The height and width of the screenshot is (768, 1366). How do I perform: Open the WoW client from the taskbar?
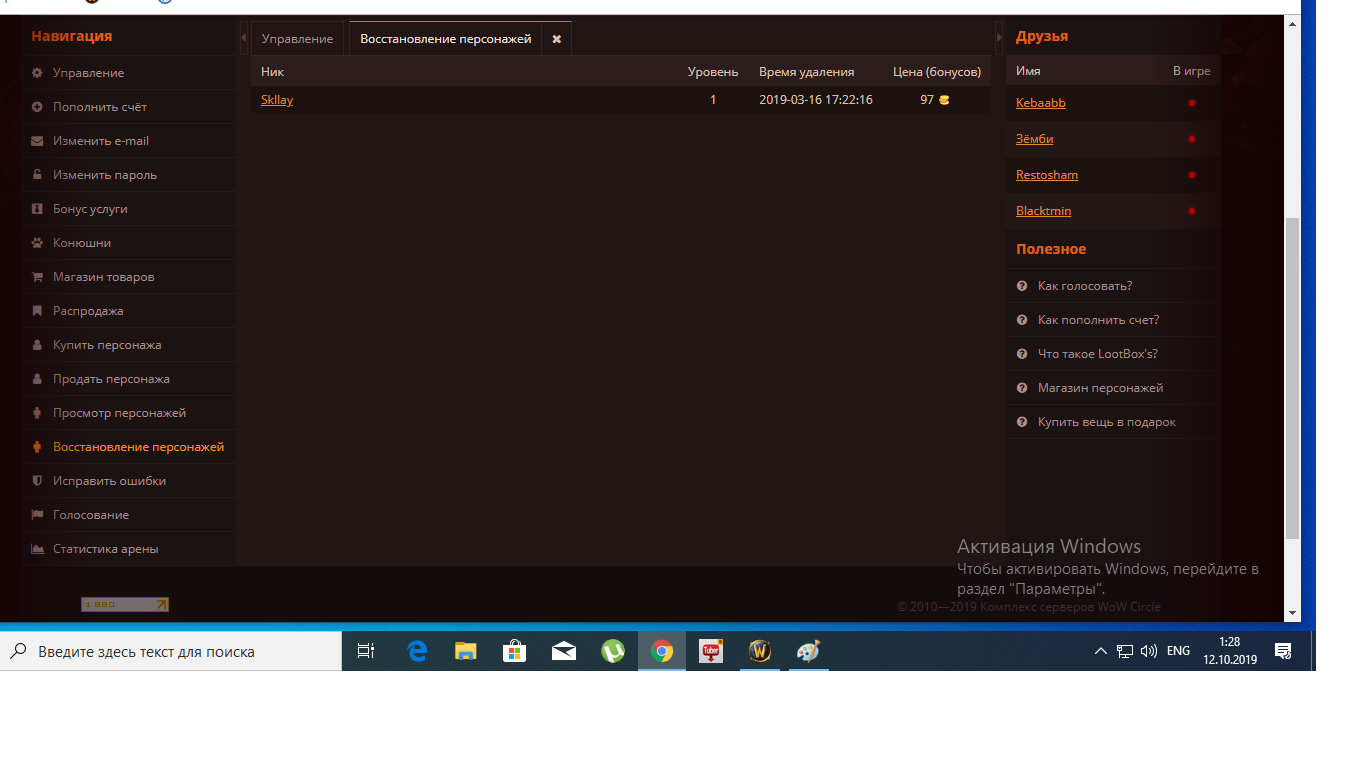(760, 651)
